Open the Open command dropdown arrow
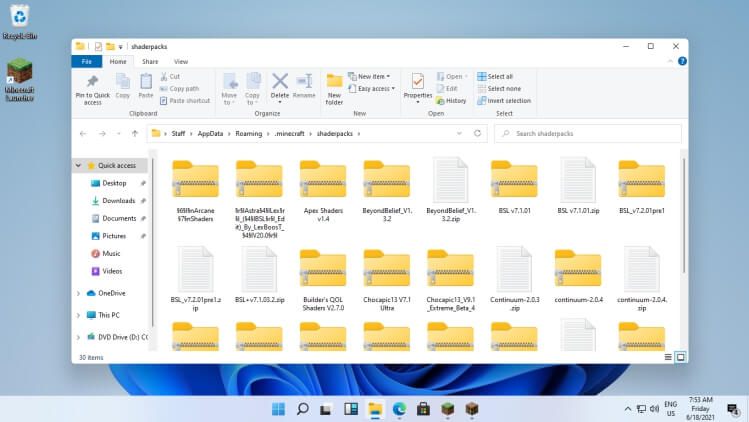The height and width of the screenshot is (422, 749). [x=466, y=76]
